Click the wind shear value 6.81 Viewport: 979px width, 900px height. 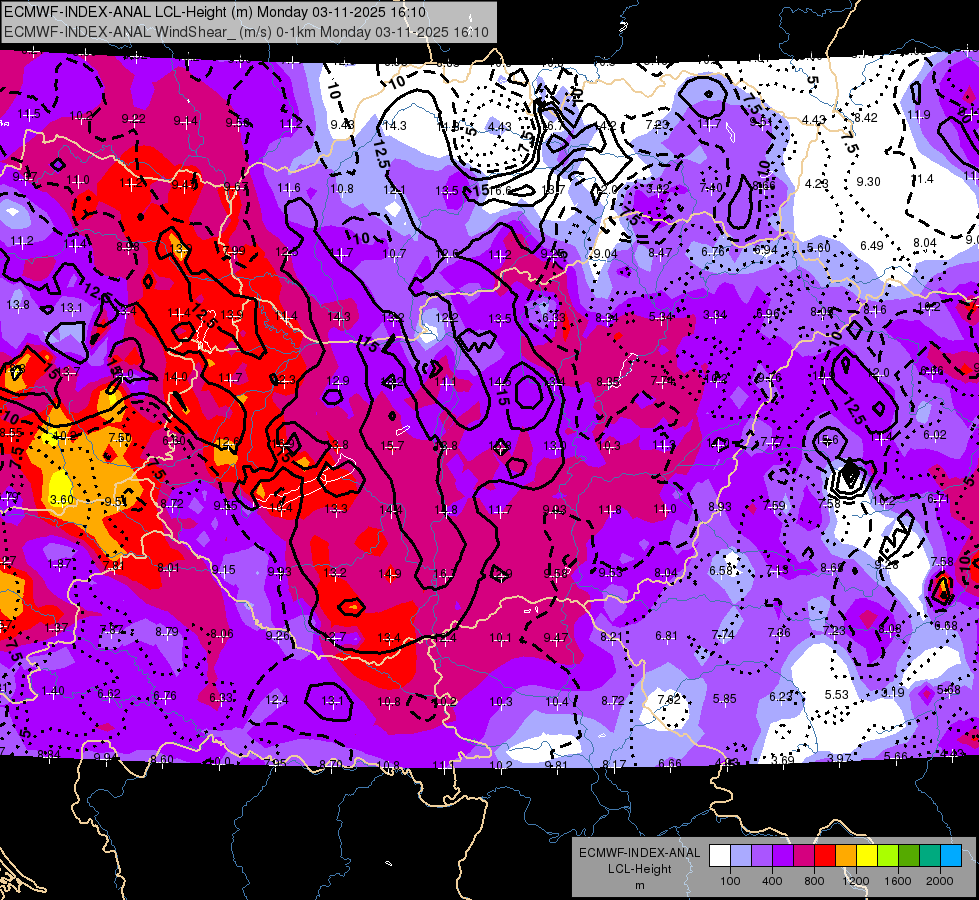click(x=666, y=636)
